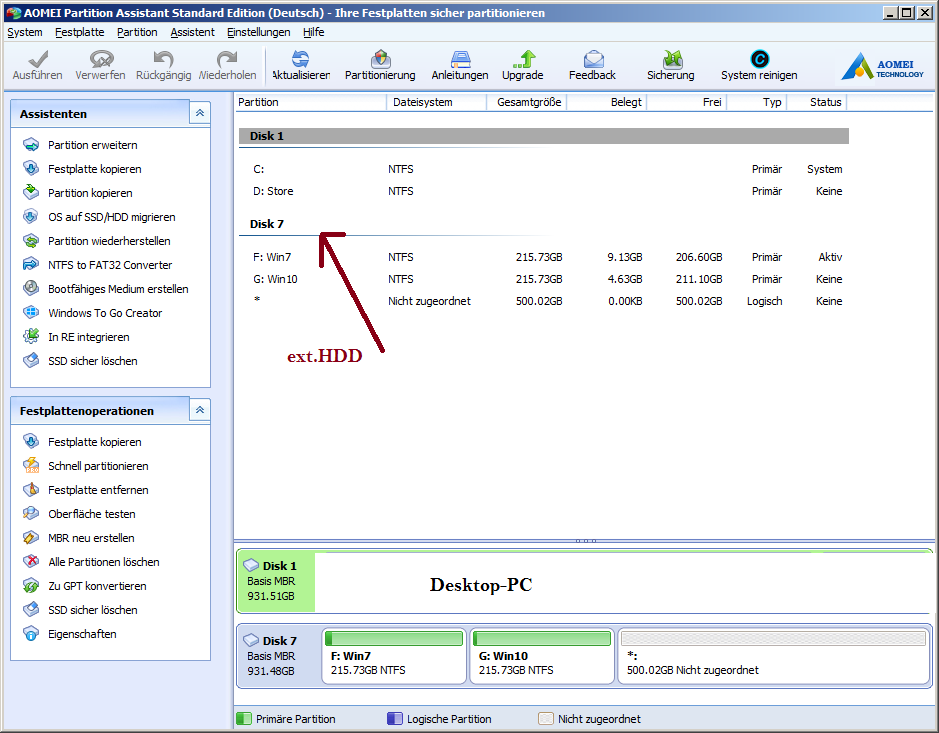
Task: Open the System menu
Action: [25, 32]
